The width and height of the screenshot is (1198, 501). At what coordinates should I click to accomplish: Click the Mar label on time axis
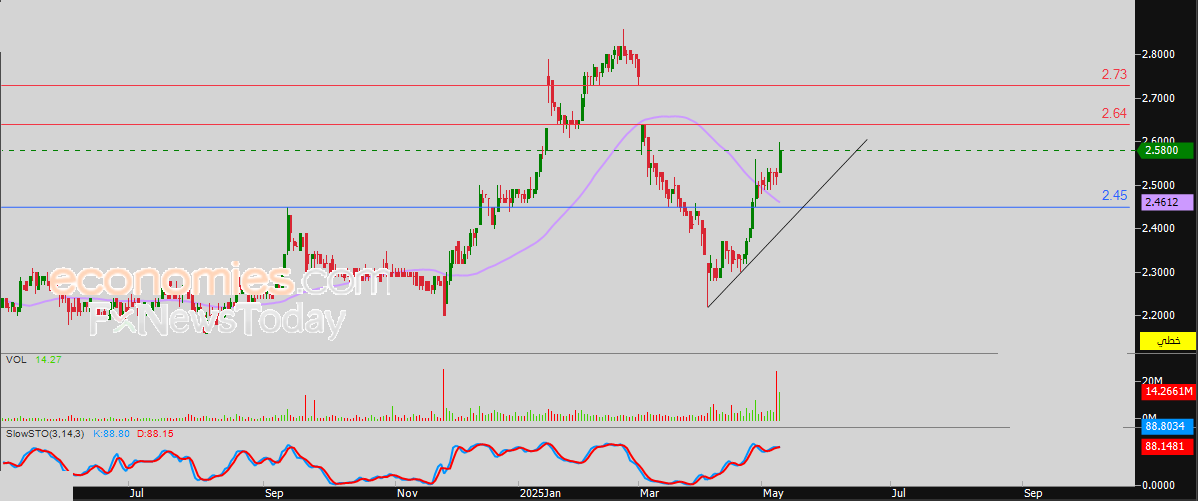[x=649, y=493]
